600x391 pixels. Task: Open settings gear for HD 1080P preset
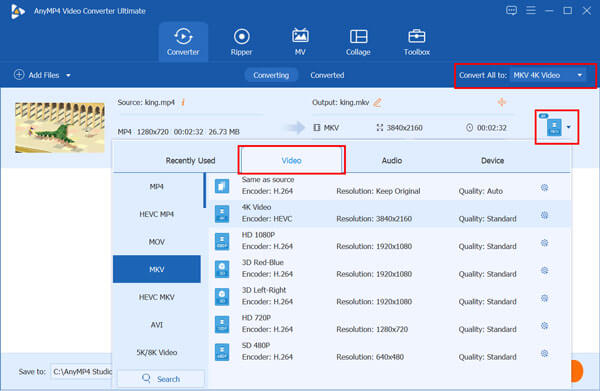(545, 243)
